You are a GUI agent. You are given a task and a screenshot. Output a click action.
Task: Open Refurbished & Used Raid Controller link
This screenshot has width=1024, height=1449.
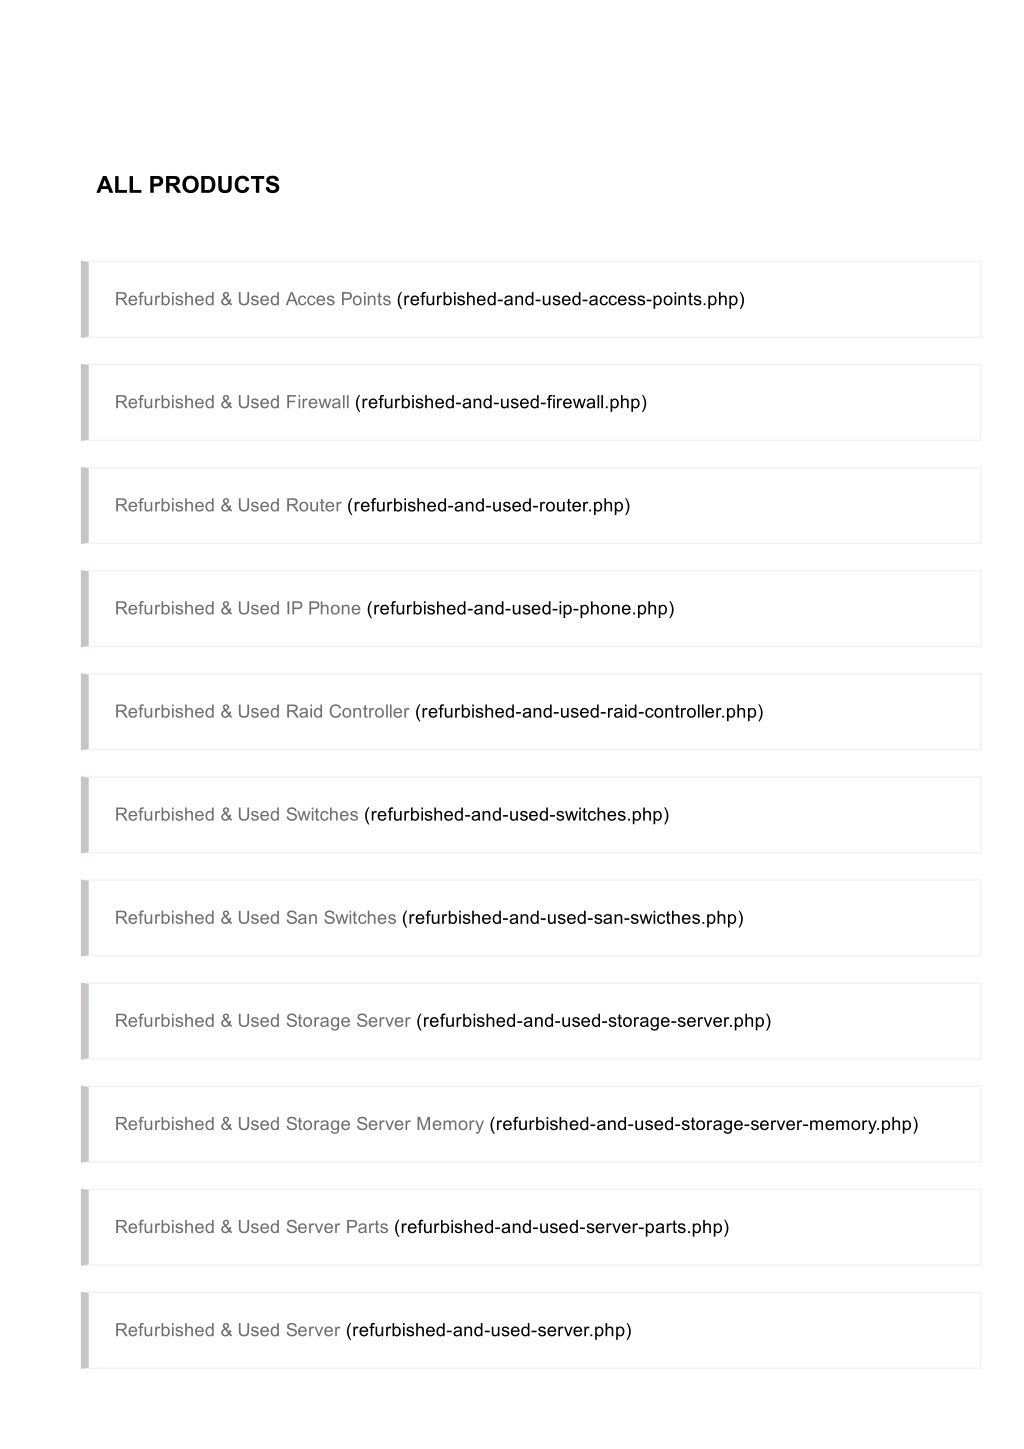[262, 711]
